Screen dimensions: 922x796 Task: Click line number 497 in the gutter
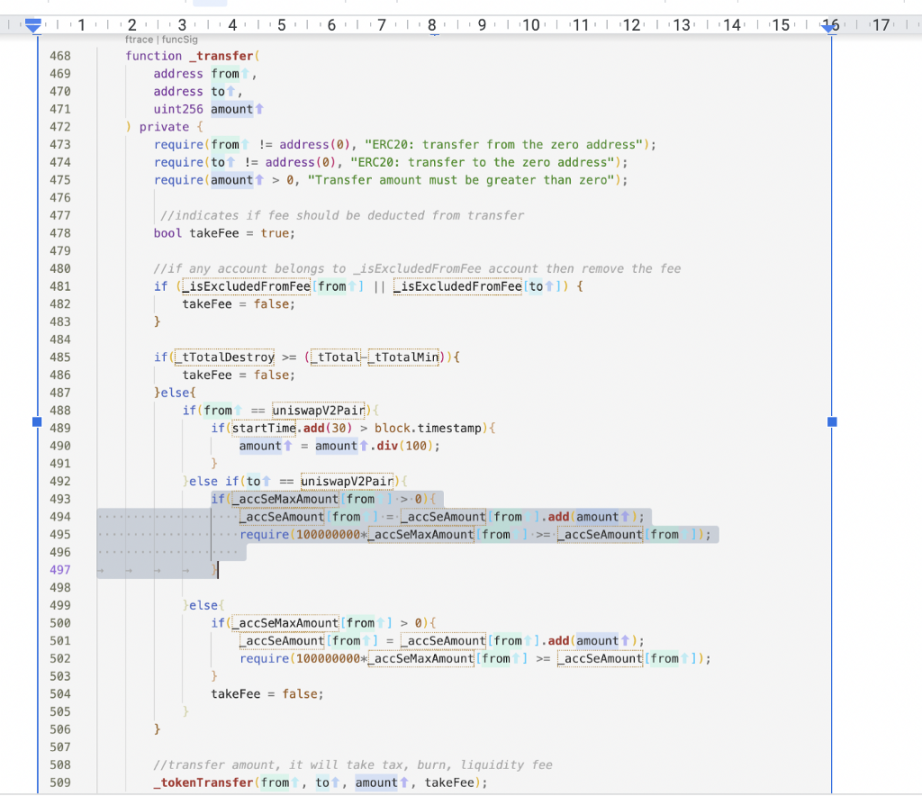click(x=60, y=570)
